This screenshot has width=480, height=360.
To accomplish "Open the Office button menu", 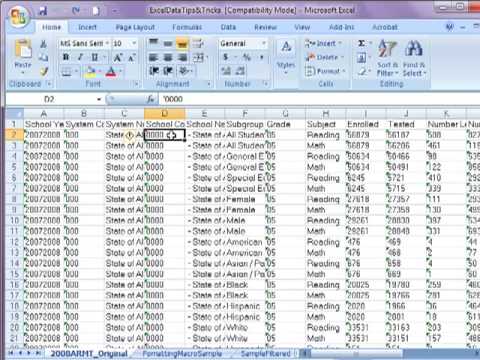I will (x=18, y=16).
